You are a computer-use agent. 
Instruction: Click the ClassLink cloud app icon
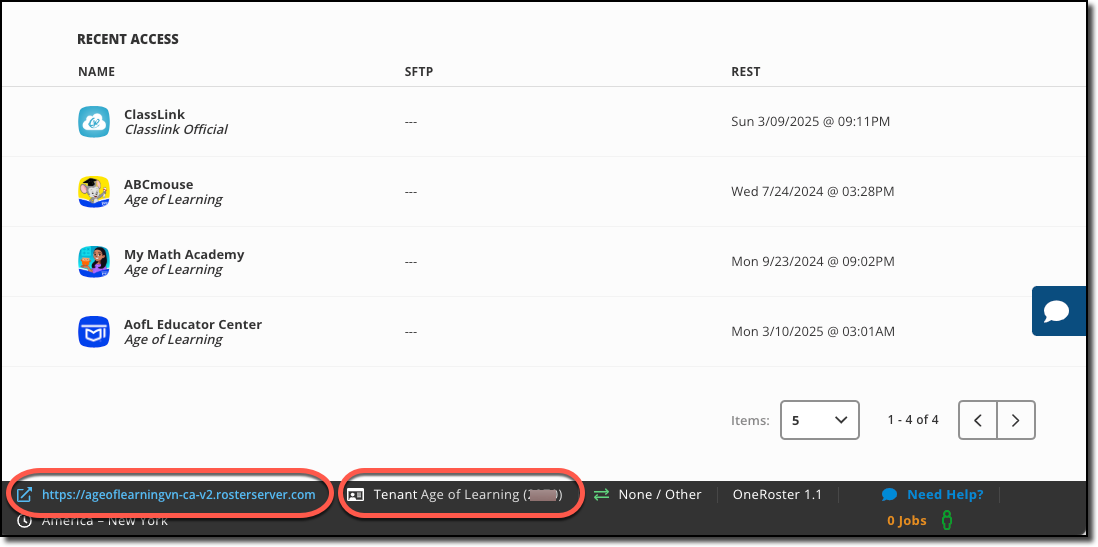[94, 122]
